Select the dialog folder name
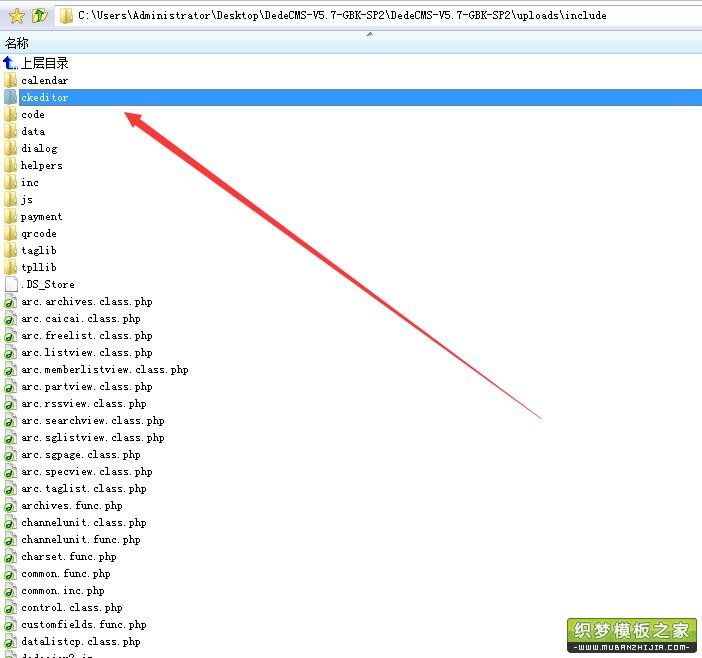 pyautogui.click(x=39, y=149)
